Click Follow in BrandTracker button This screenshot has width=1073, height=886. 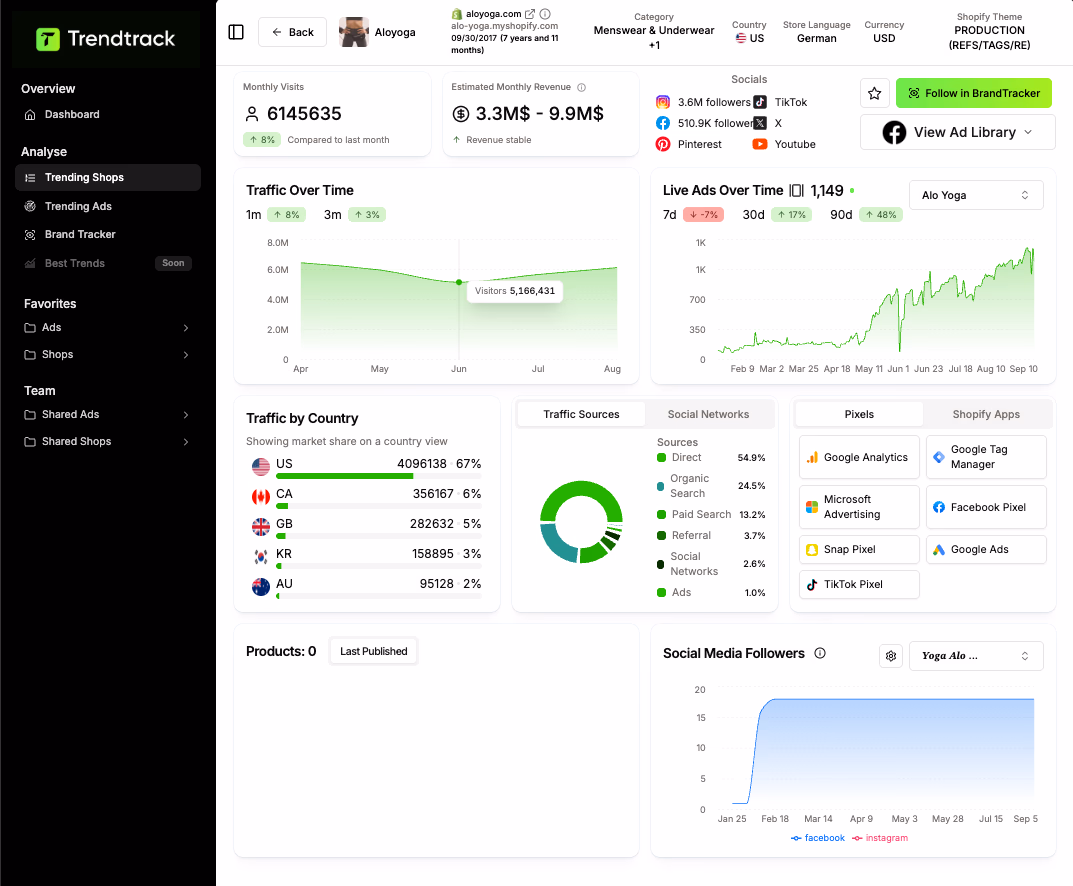click(x=974, y=93)
